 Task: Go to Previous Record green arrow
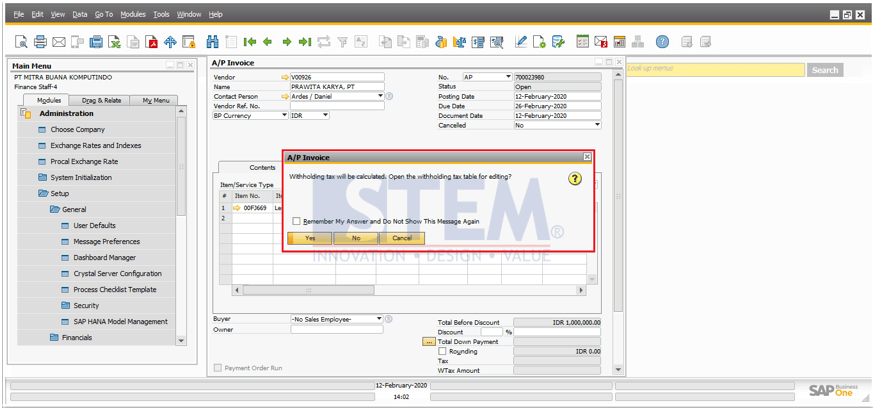(x=268, y=41)
